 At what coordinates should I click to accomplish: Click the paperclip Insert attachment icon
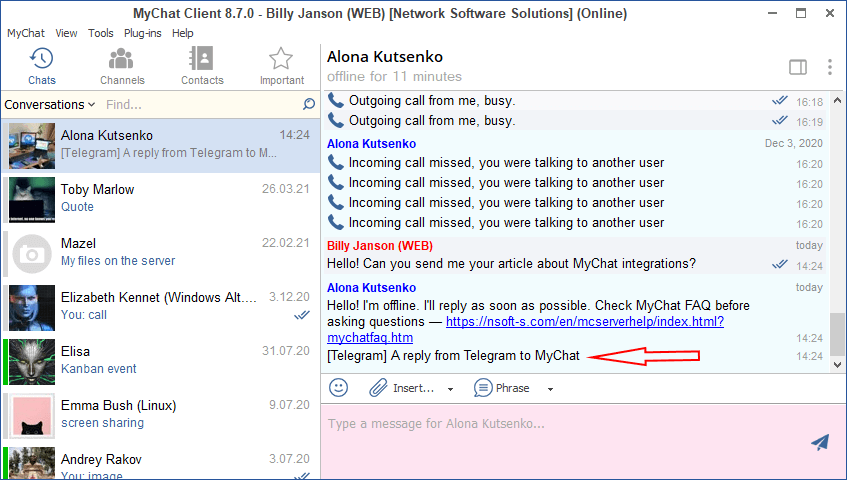(x=378, y=387)
